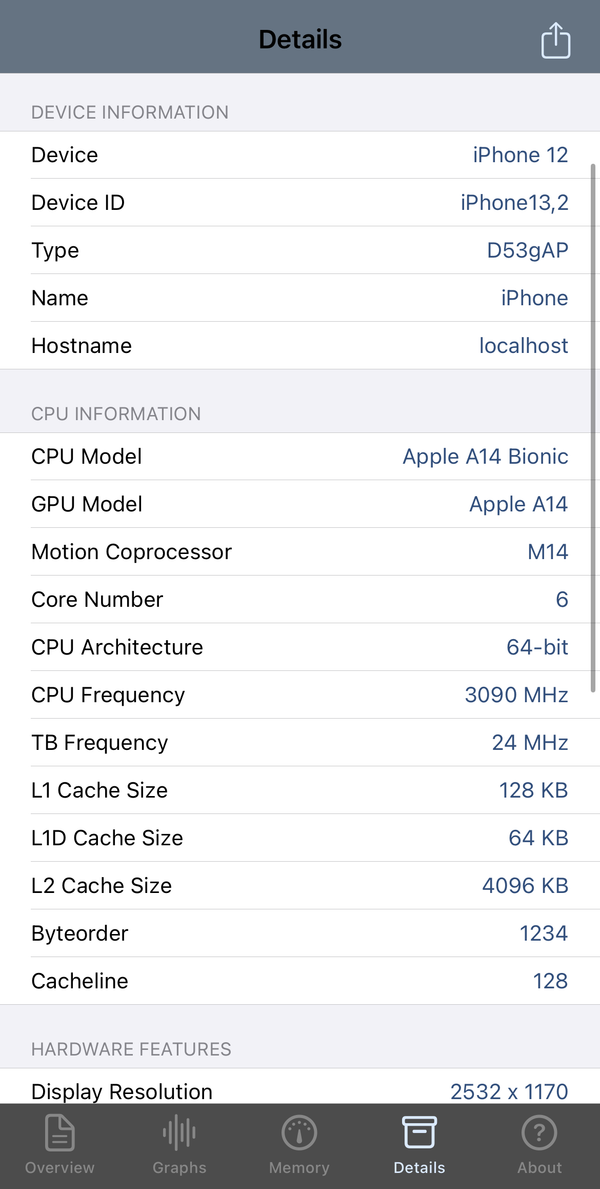600x1189 pixels.
Task: Tap the 24 MHz value
Action: point(530,742)
